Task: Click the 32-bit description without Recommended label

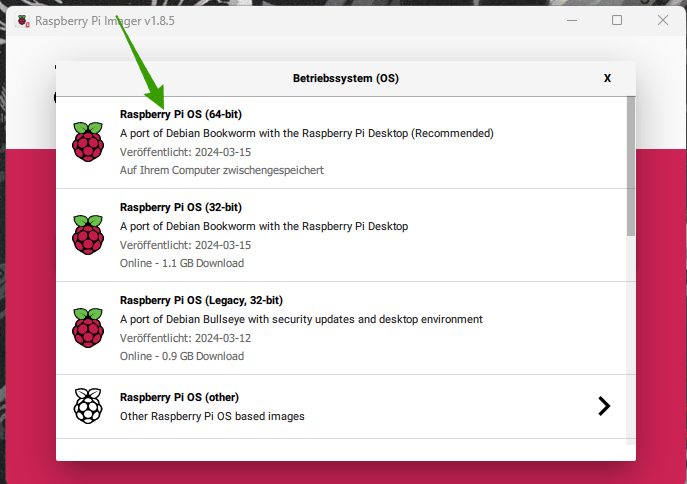Action: (264, 226)
